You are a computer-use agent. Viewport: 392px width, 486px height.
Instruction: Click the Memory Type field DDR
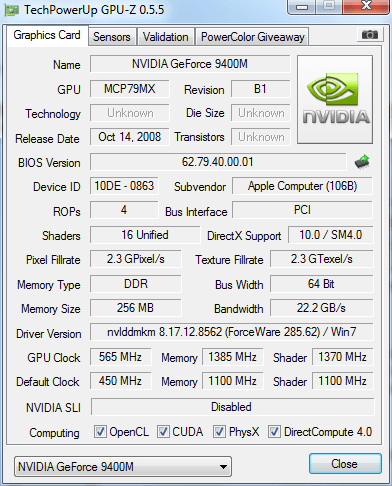tap(136, 284)
